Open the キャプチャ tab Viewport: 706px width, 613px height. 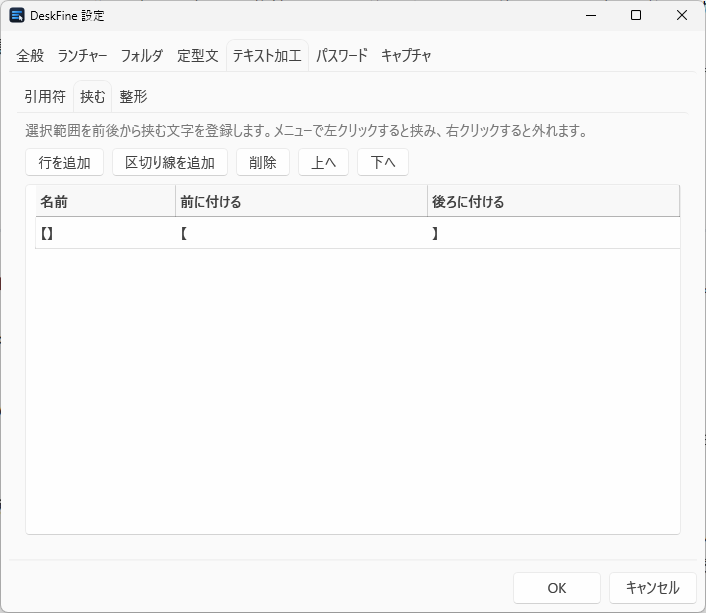(x=406, y=56)
